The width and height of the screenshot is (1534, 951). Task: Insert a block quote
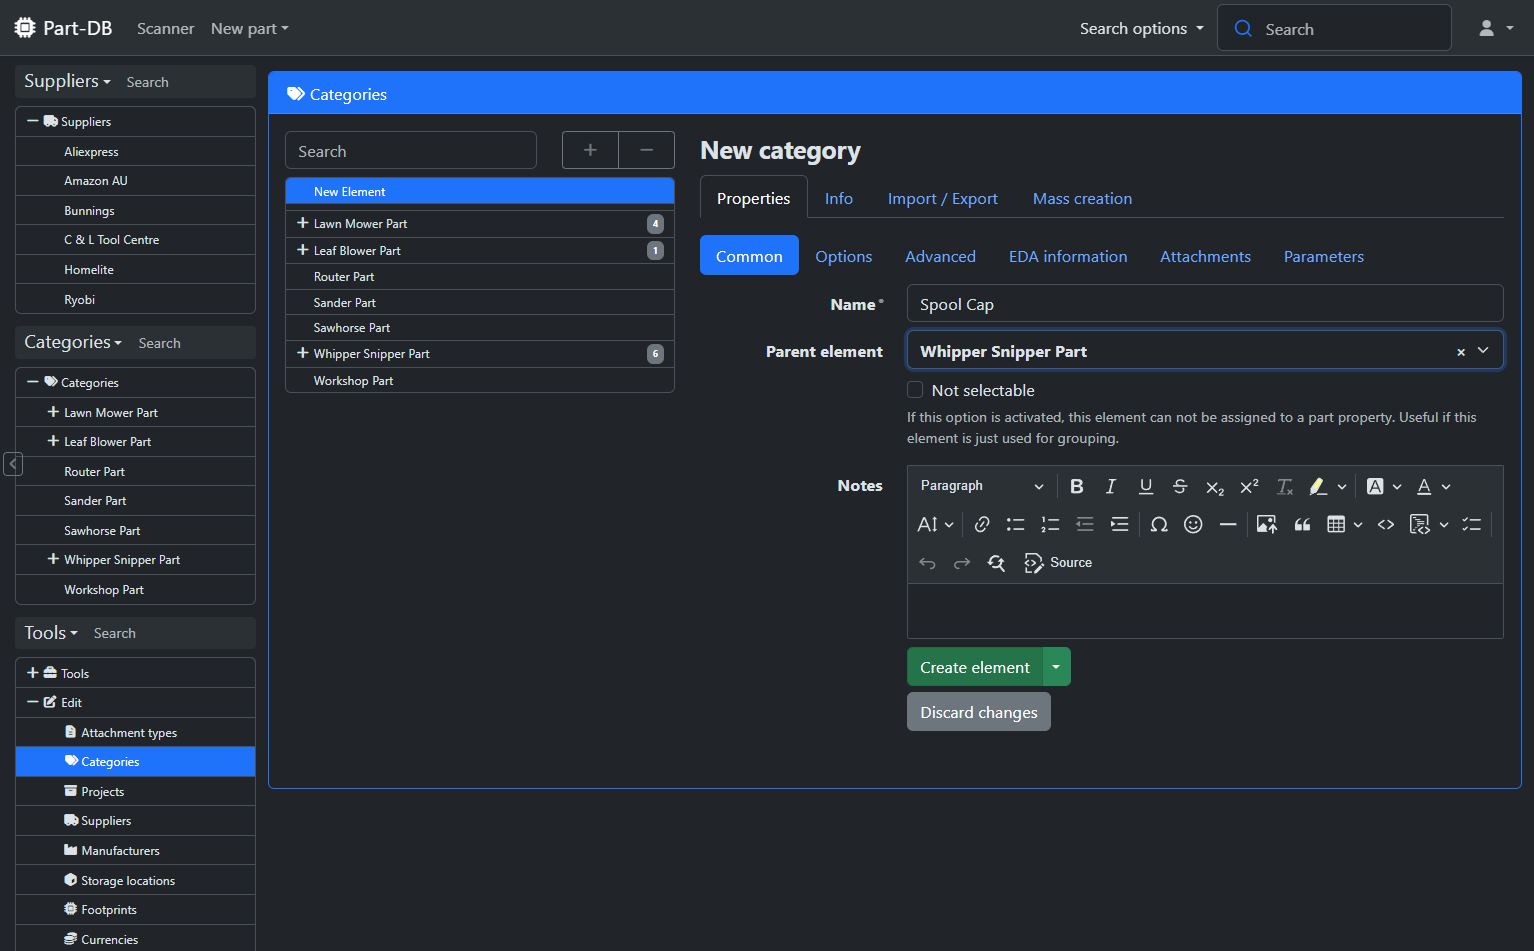coord(1302,524)
